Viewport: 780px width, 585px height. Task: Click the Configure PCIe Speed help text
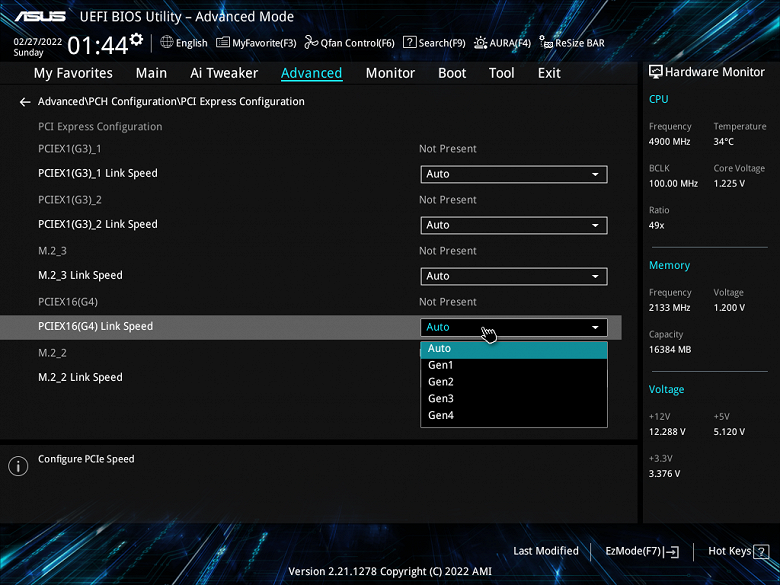86,459
